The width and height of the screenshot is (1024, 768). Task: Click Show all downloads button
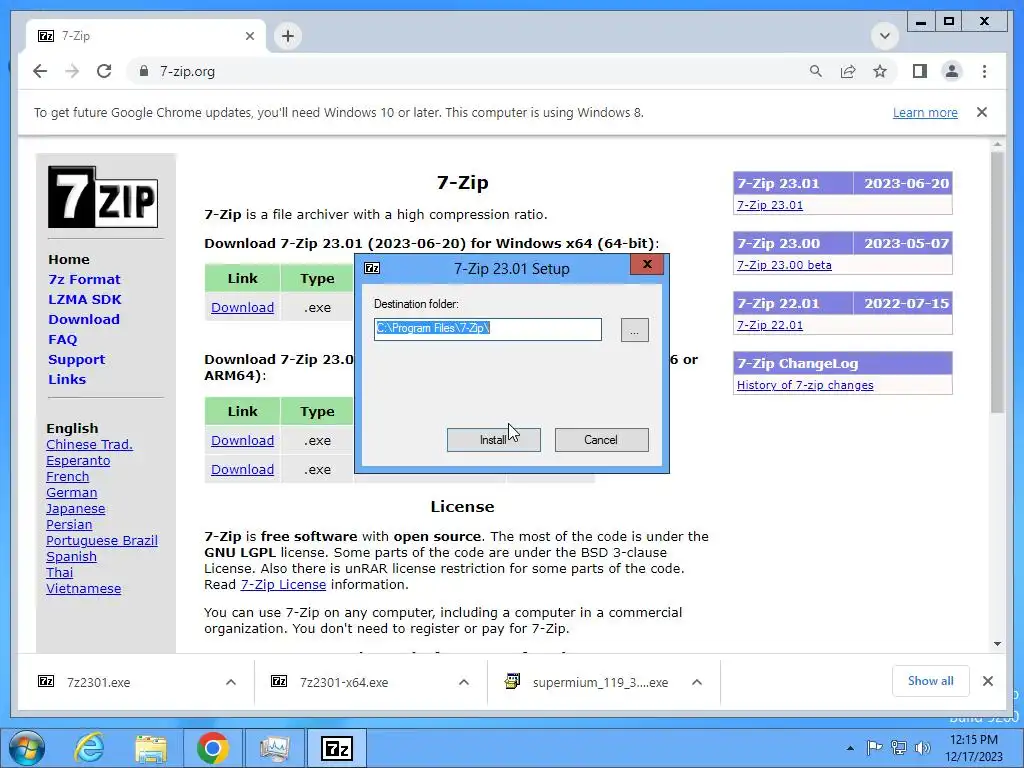pyautogui.click(x=931, y=681)
